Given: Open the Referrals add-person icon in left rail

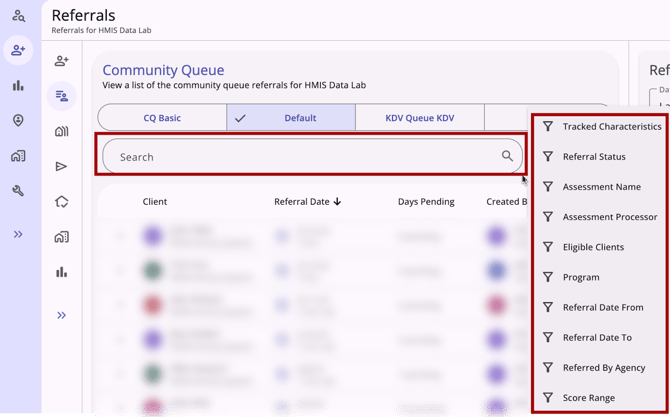Looking at the screenshot, I should pyautogui.click(x=18, y=51).
